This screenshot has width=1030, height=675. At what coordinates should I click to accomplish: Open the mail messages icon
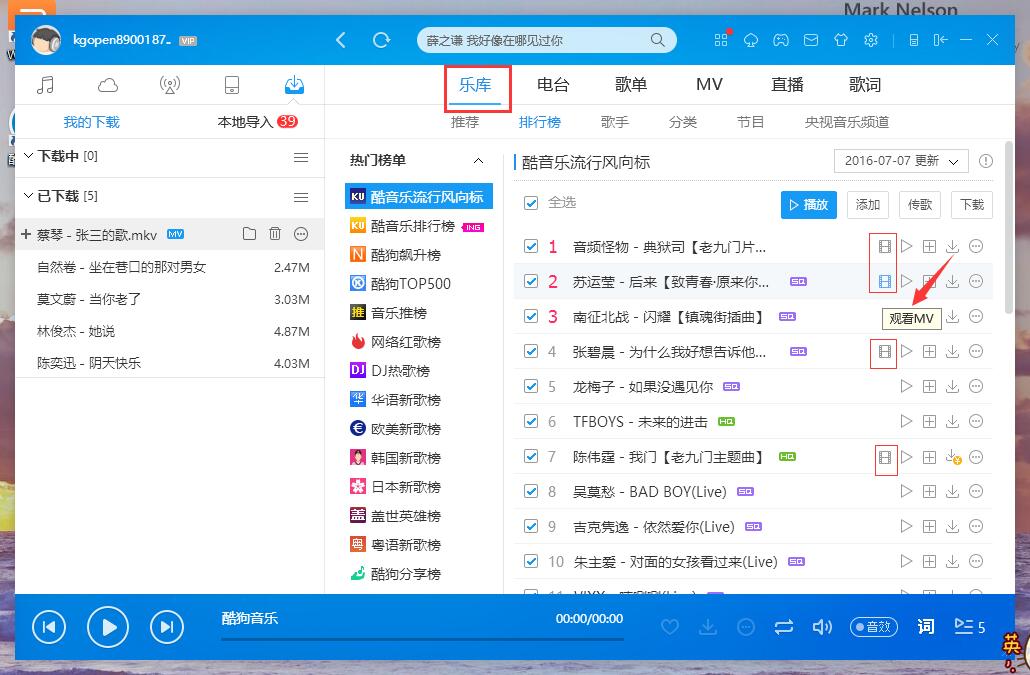point(811,40)
